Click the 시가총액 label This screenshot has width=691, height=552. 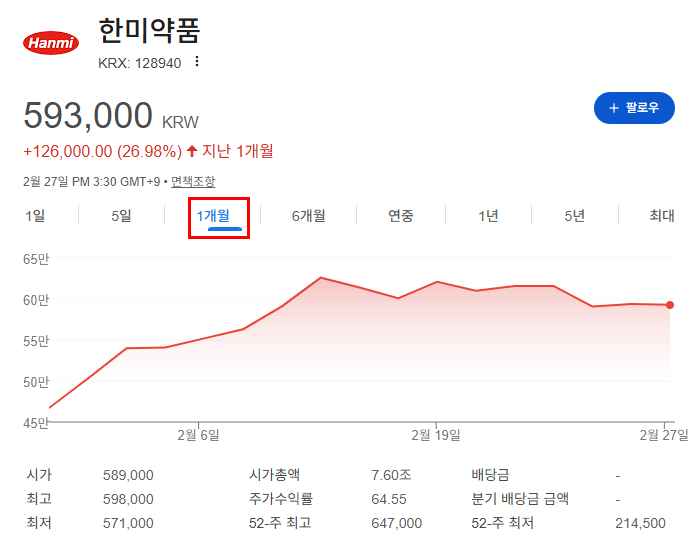click(x=275, y=475)
